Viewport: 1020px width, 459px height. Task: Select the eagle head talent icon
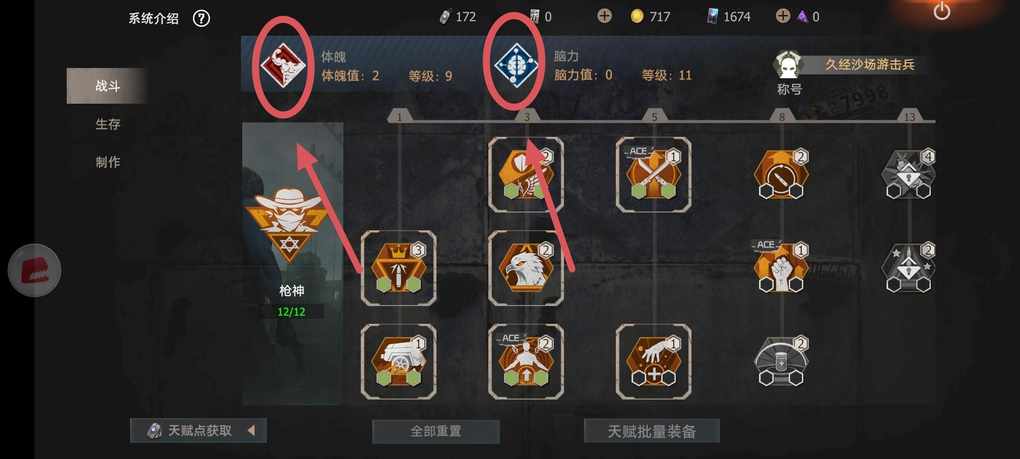(x=526, y=267)
